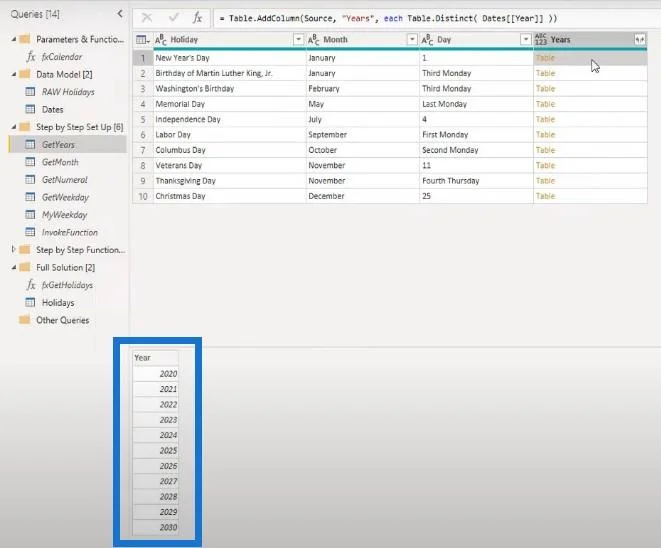Click the Holidays query table icon
This screenshot has width=661, height=548.
(x=30, y=303)
